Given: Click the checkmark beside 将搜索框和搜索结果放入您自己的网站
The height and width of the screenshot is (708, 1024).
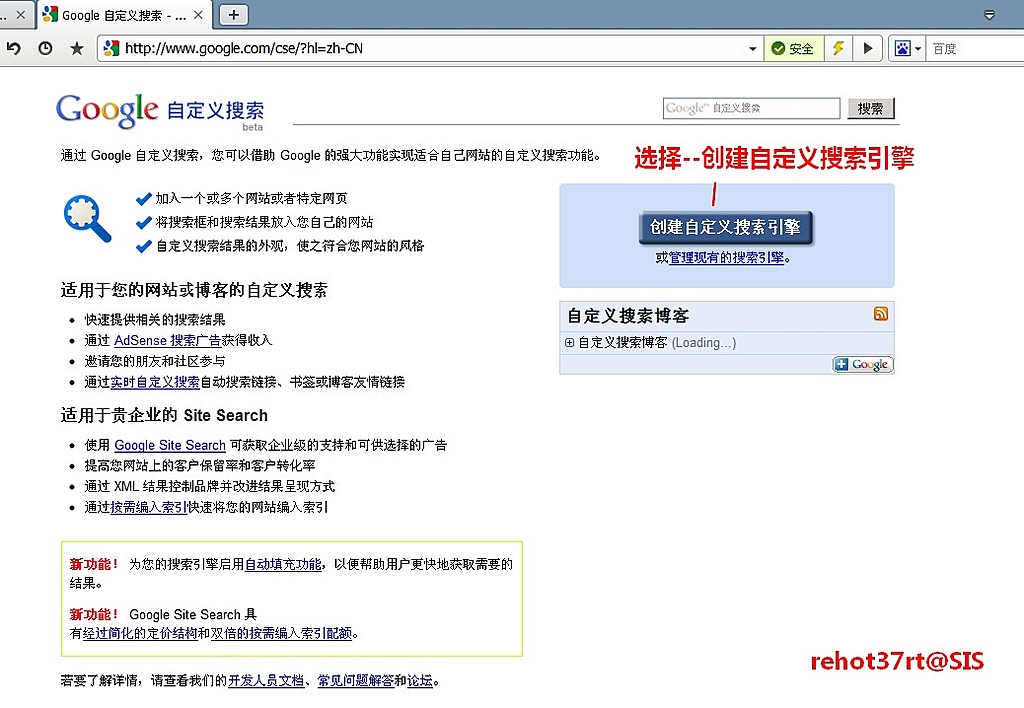Looking at the screenshot, I should (x=144, y=223).
